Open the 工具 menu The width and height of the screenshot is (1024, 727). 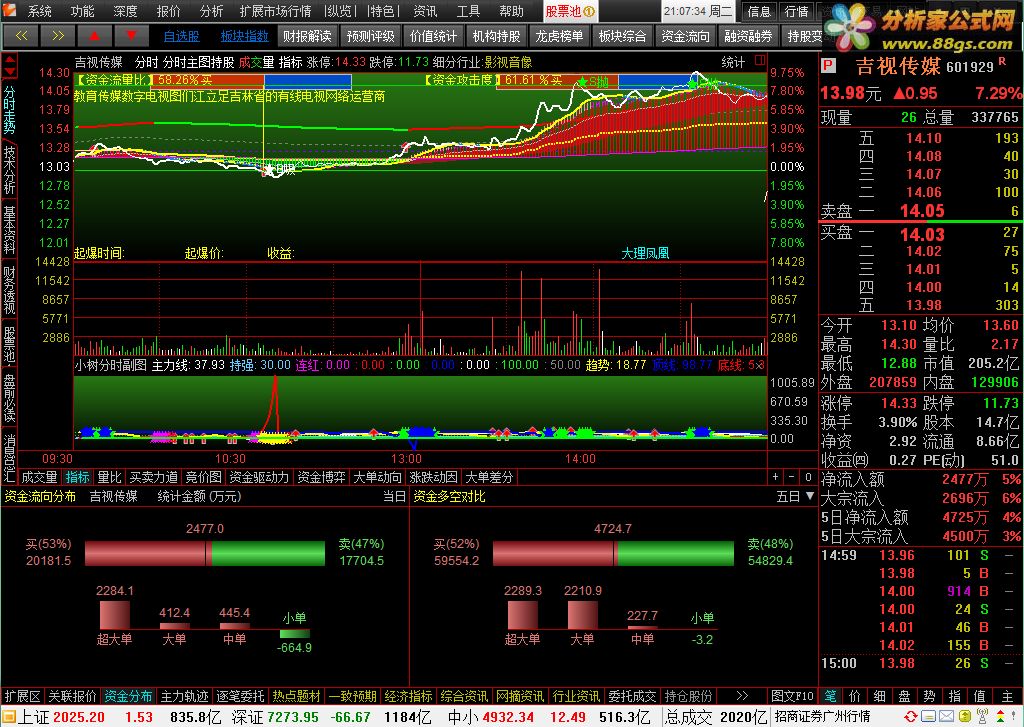click(x=468, y=12)
